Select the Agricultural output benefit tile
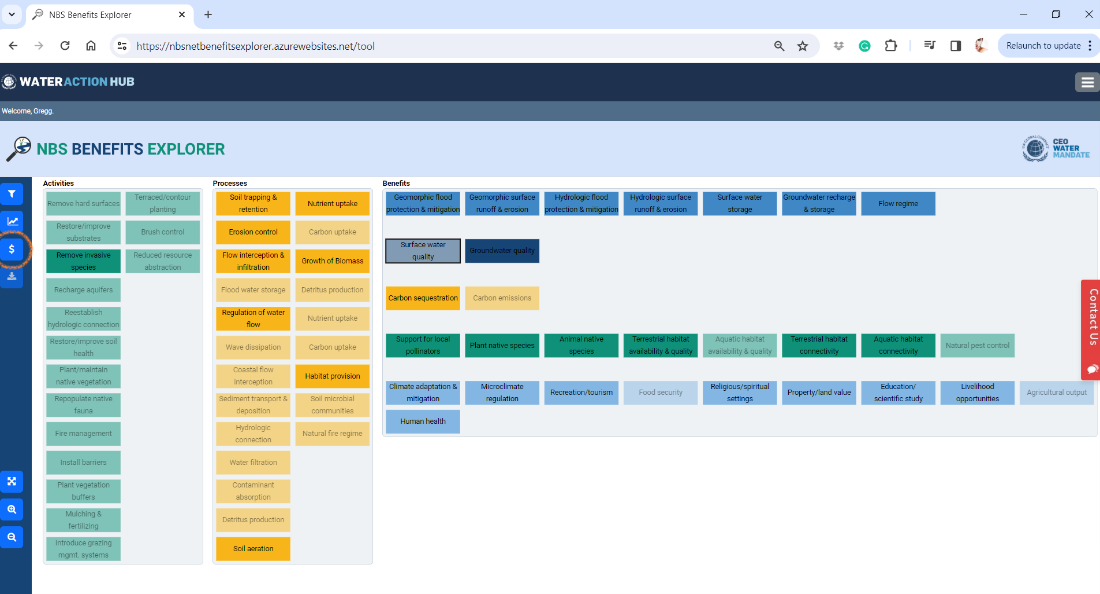This screenshot has width=1100, height=594. coord(1057,393)
